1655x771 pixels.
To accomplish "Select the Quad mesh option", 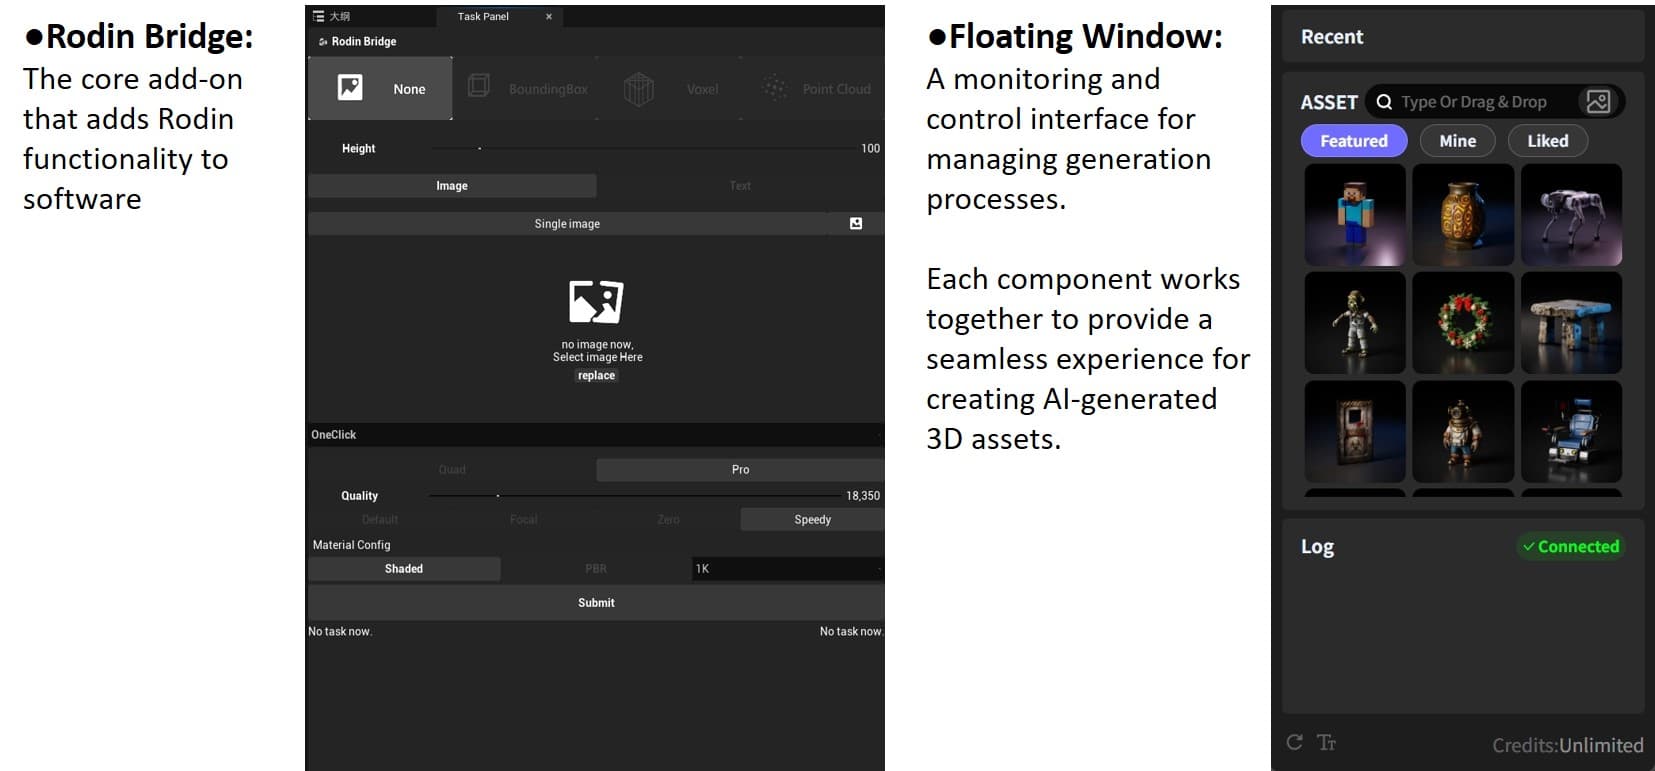I will [x=452, y=470].
